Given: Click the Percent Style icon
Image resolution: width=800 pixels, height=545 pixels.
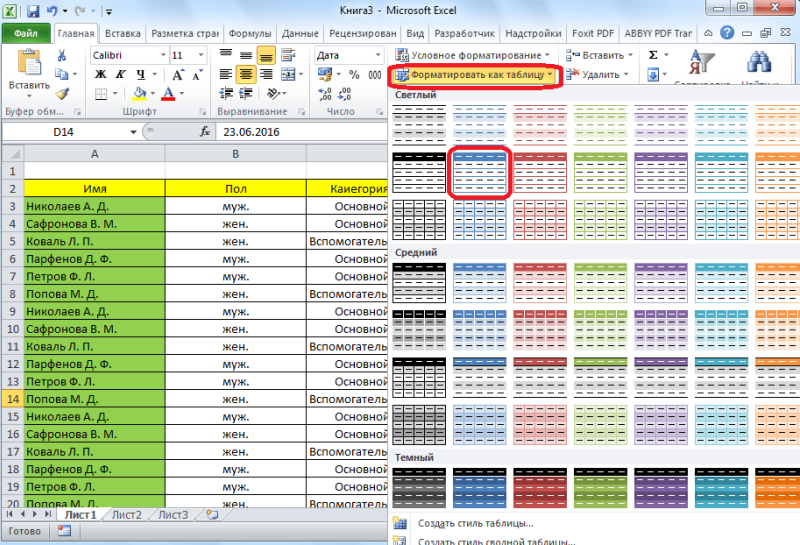Looking at the screenshot, I should point(354,75).
